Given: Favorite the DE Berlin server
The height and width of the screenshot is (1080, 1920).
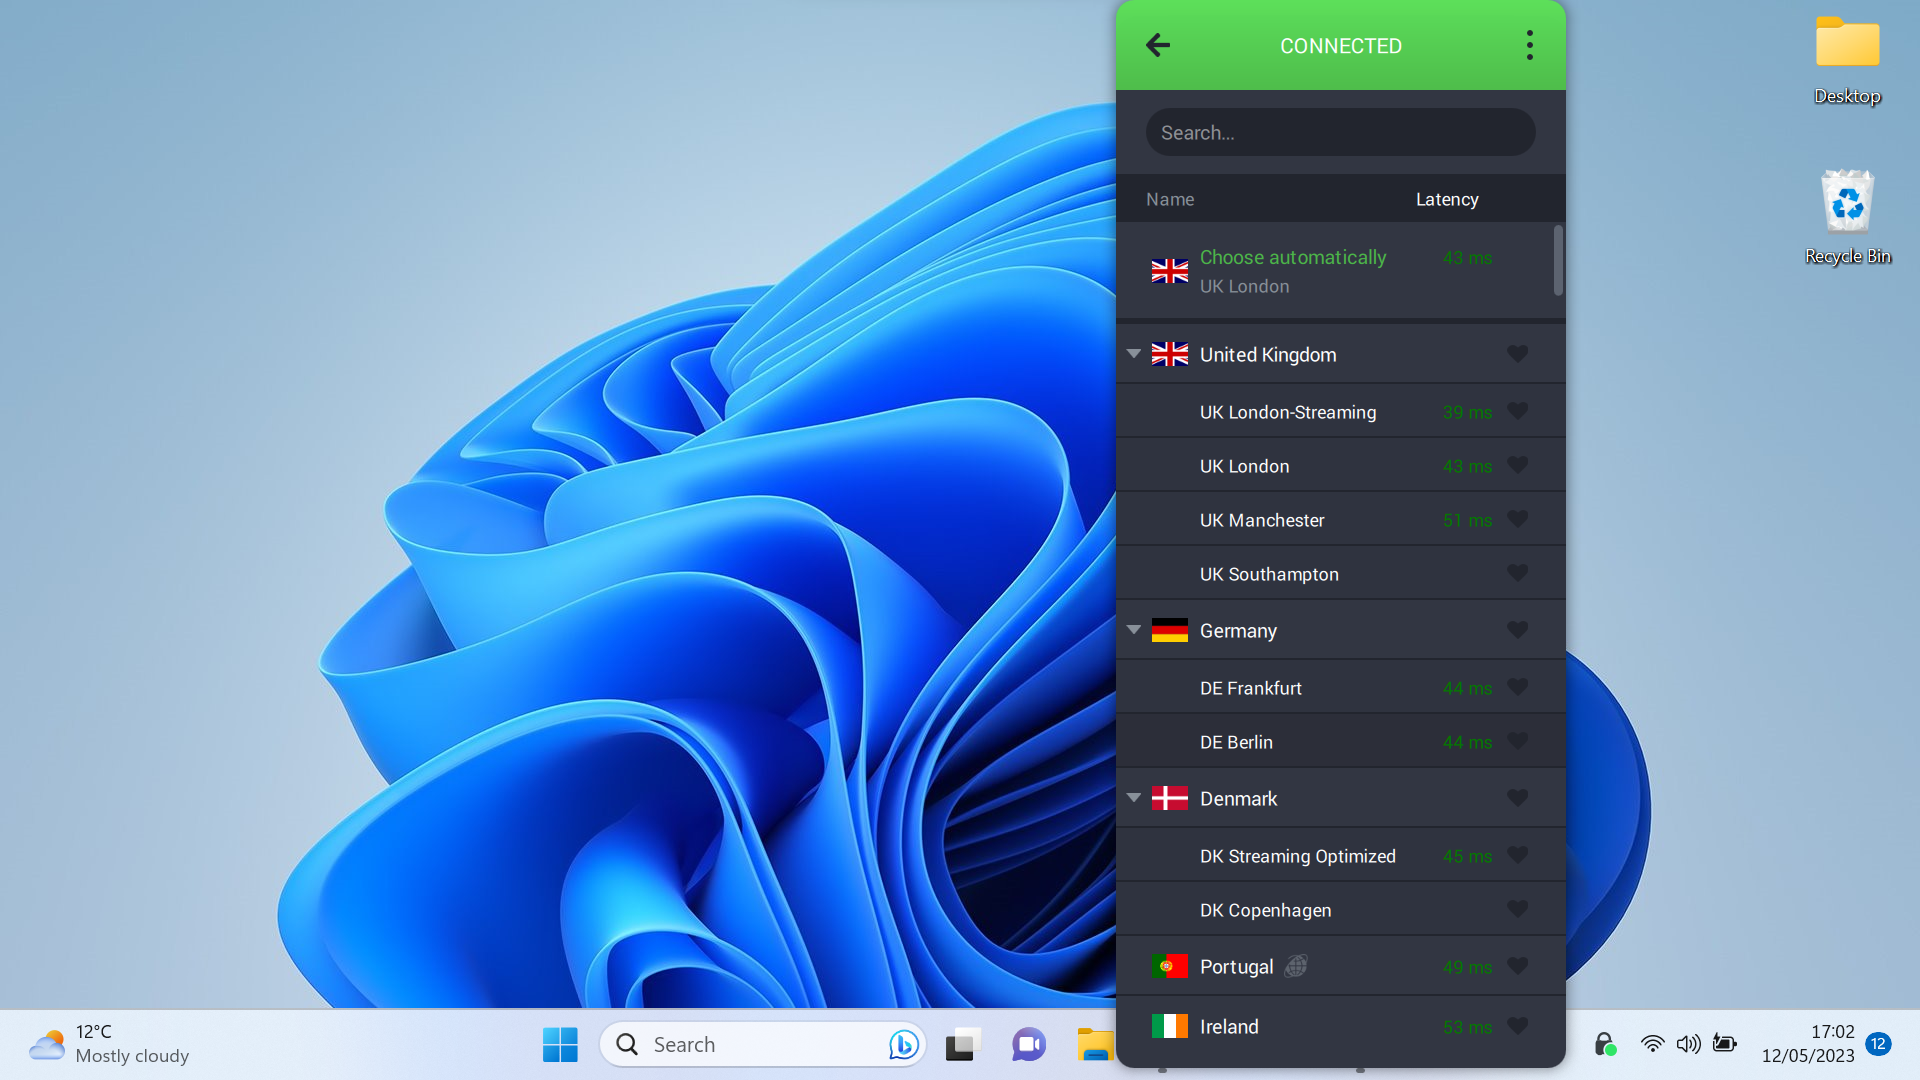Looking at the screenshot, I should point(1517,741).
